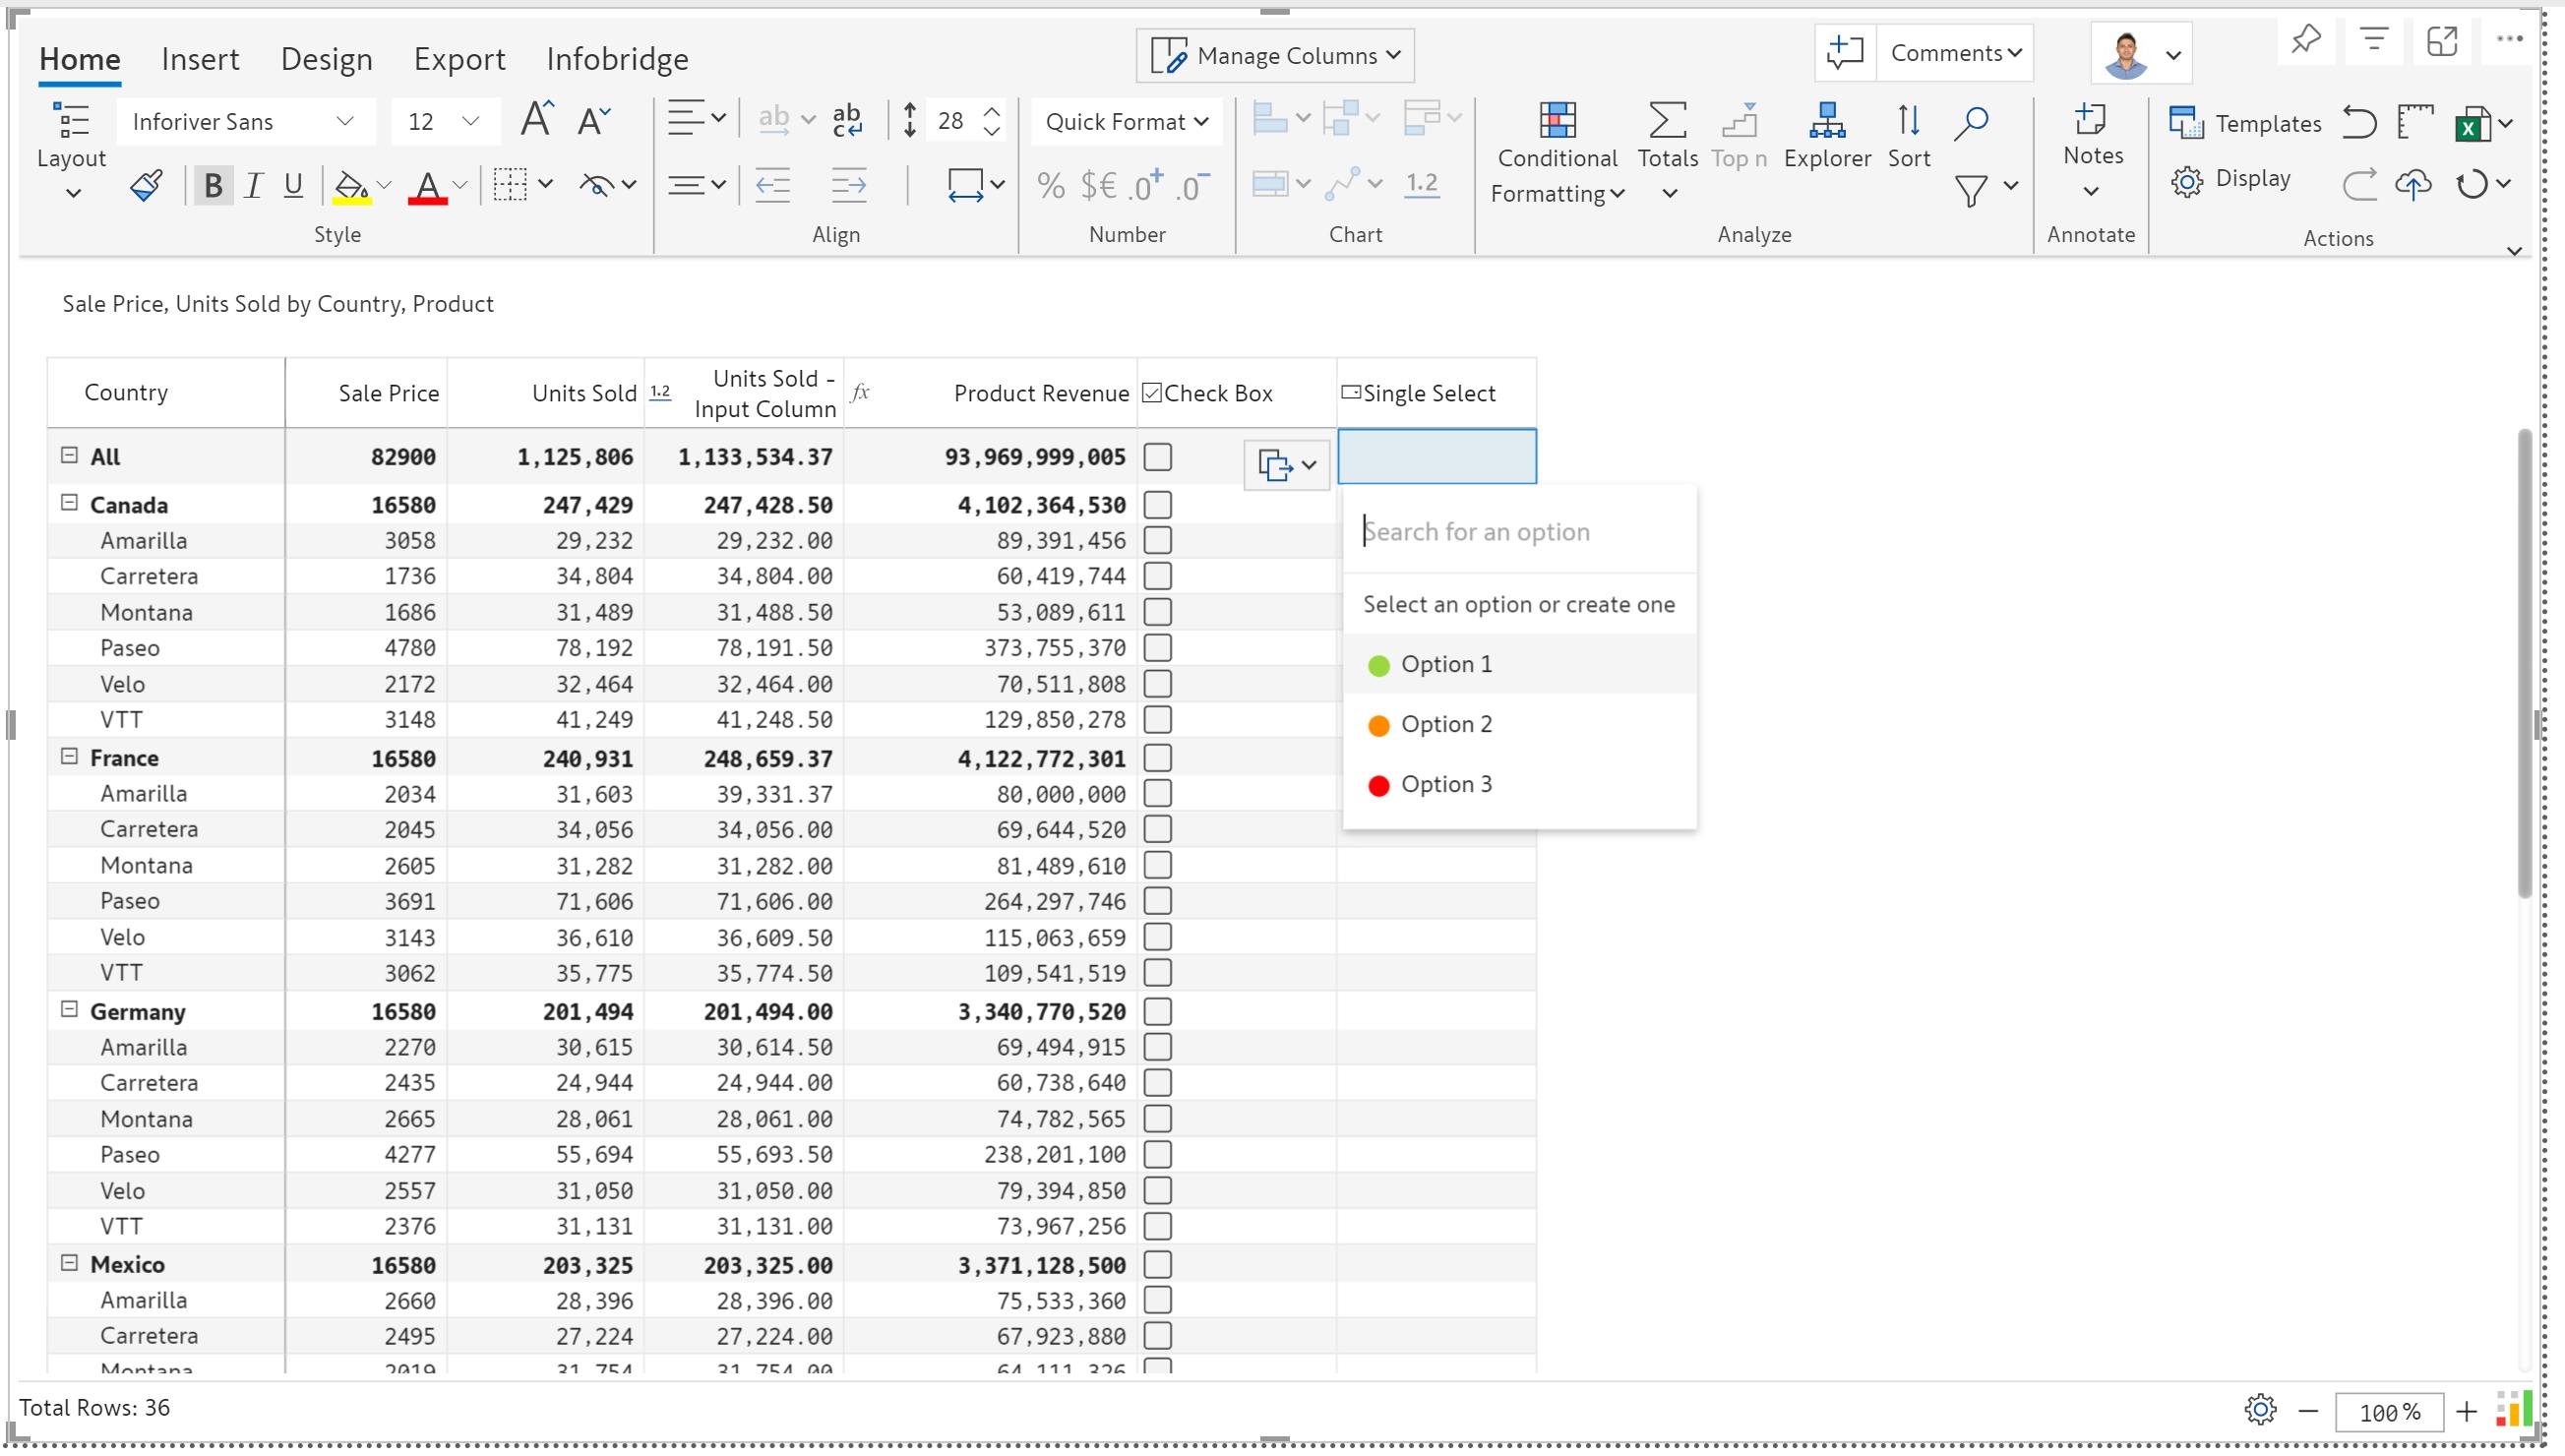Click the Undo arrow in Actions
Viewport: 2565px width, 1456px height.
click(2358, 122)
